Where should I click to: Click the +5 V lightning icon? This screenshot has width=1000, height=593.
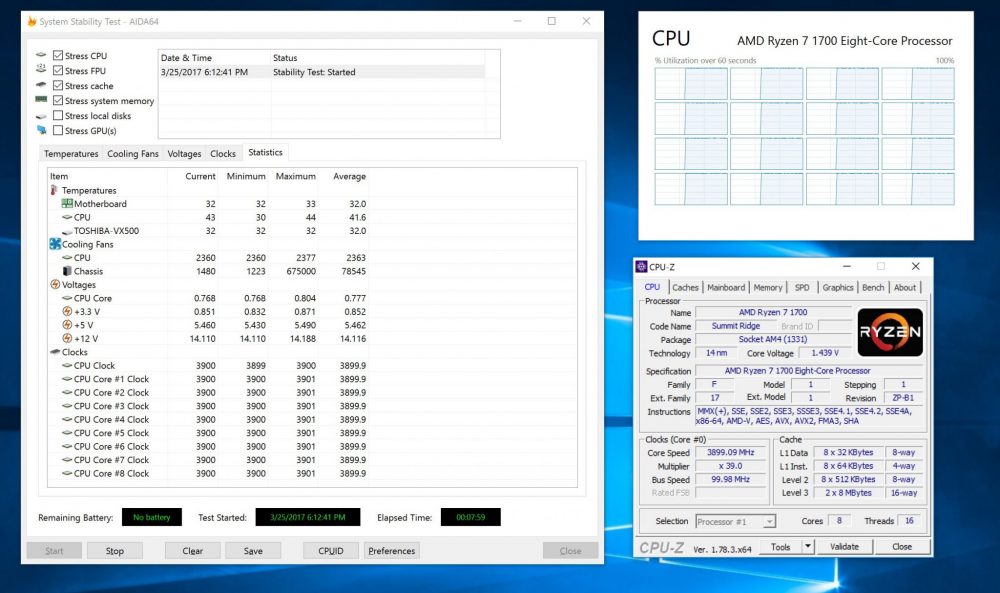click(x=67, y=325)
